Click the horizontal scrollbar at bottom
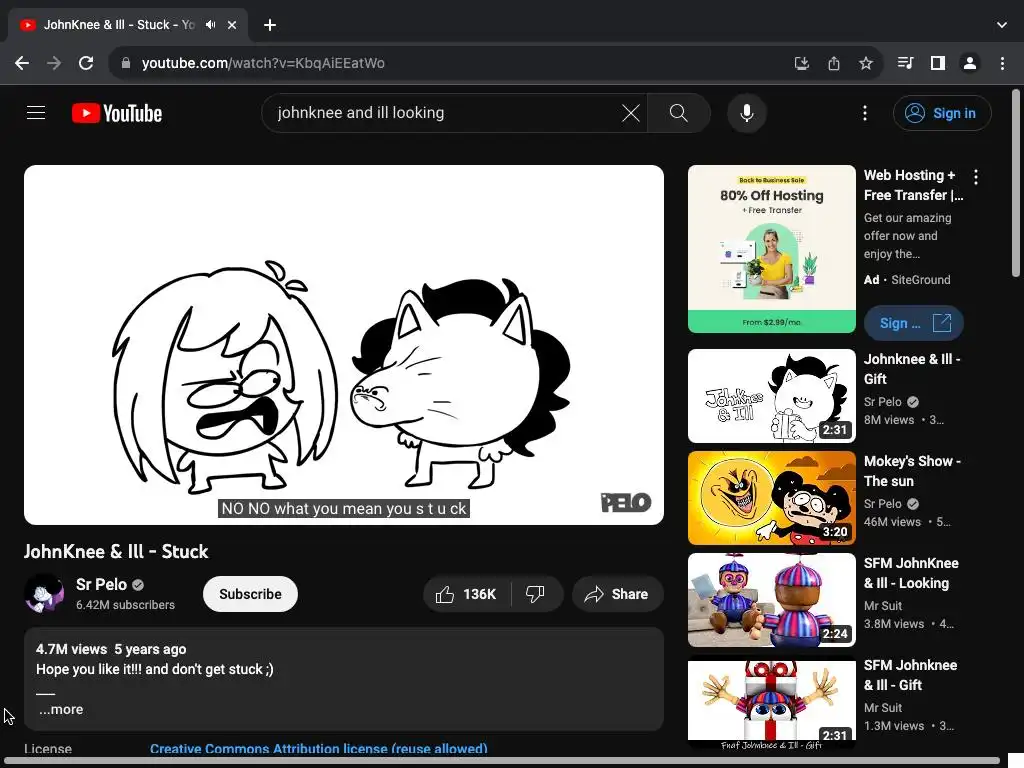Image resolution: width=1024 pixels, height=768 pixels. point(500,761)
